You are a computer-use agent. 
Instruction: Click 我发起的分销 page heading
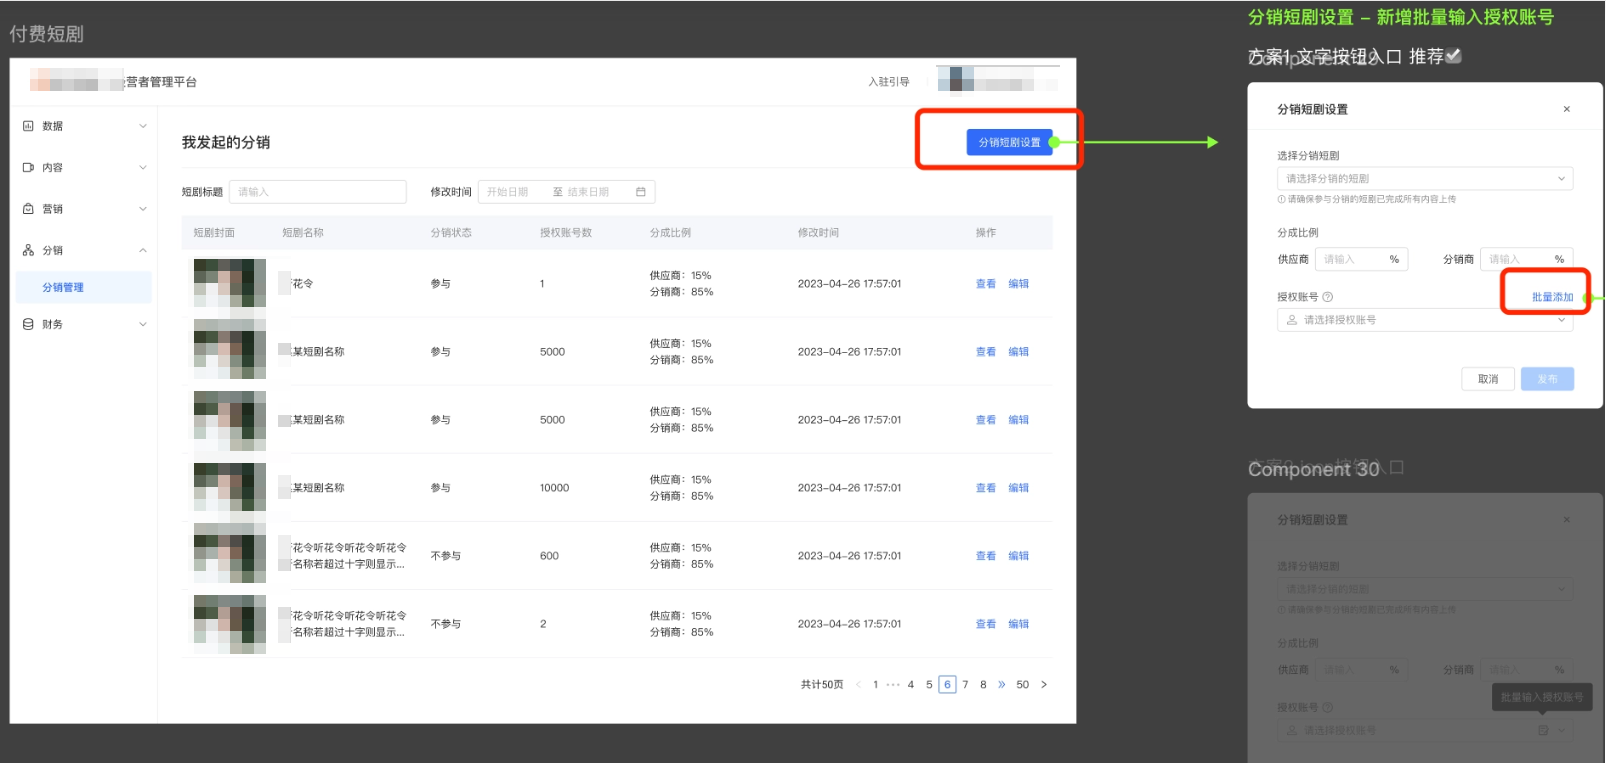tap(226, 142)
